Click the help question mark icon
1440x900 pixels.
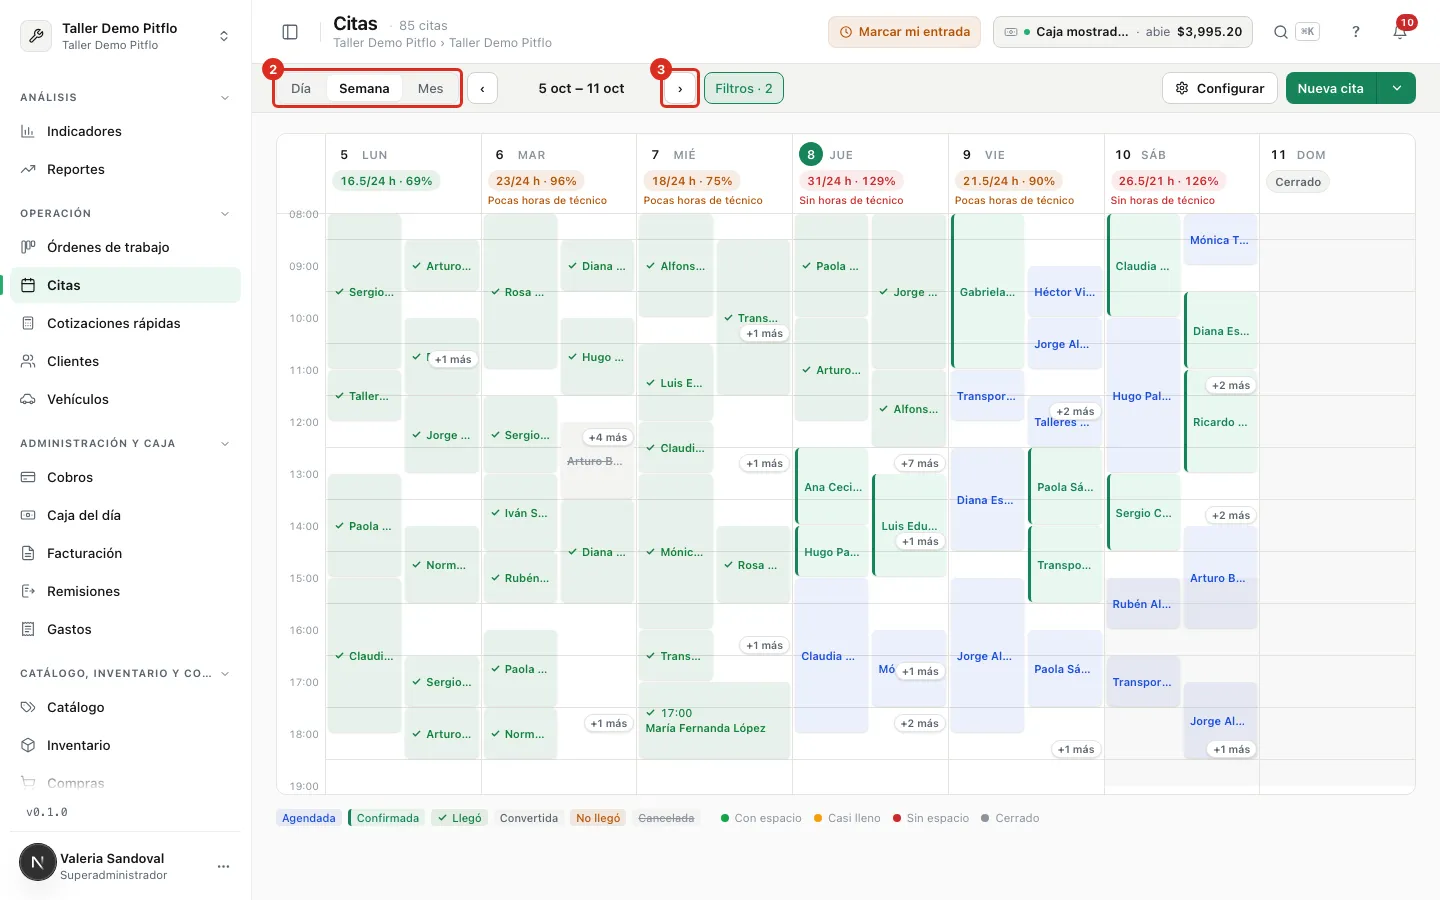click(1356, 32)
